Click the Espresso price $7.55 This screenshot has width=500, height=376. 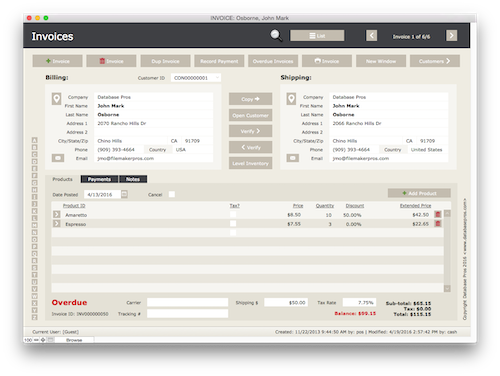point(294,224)
